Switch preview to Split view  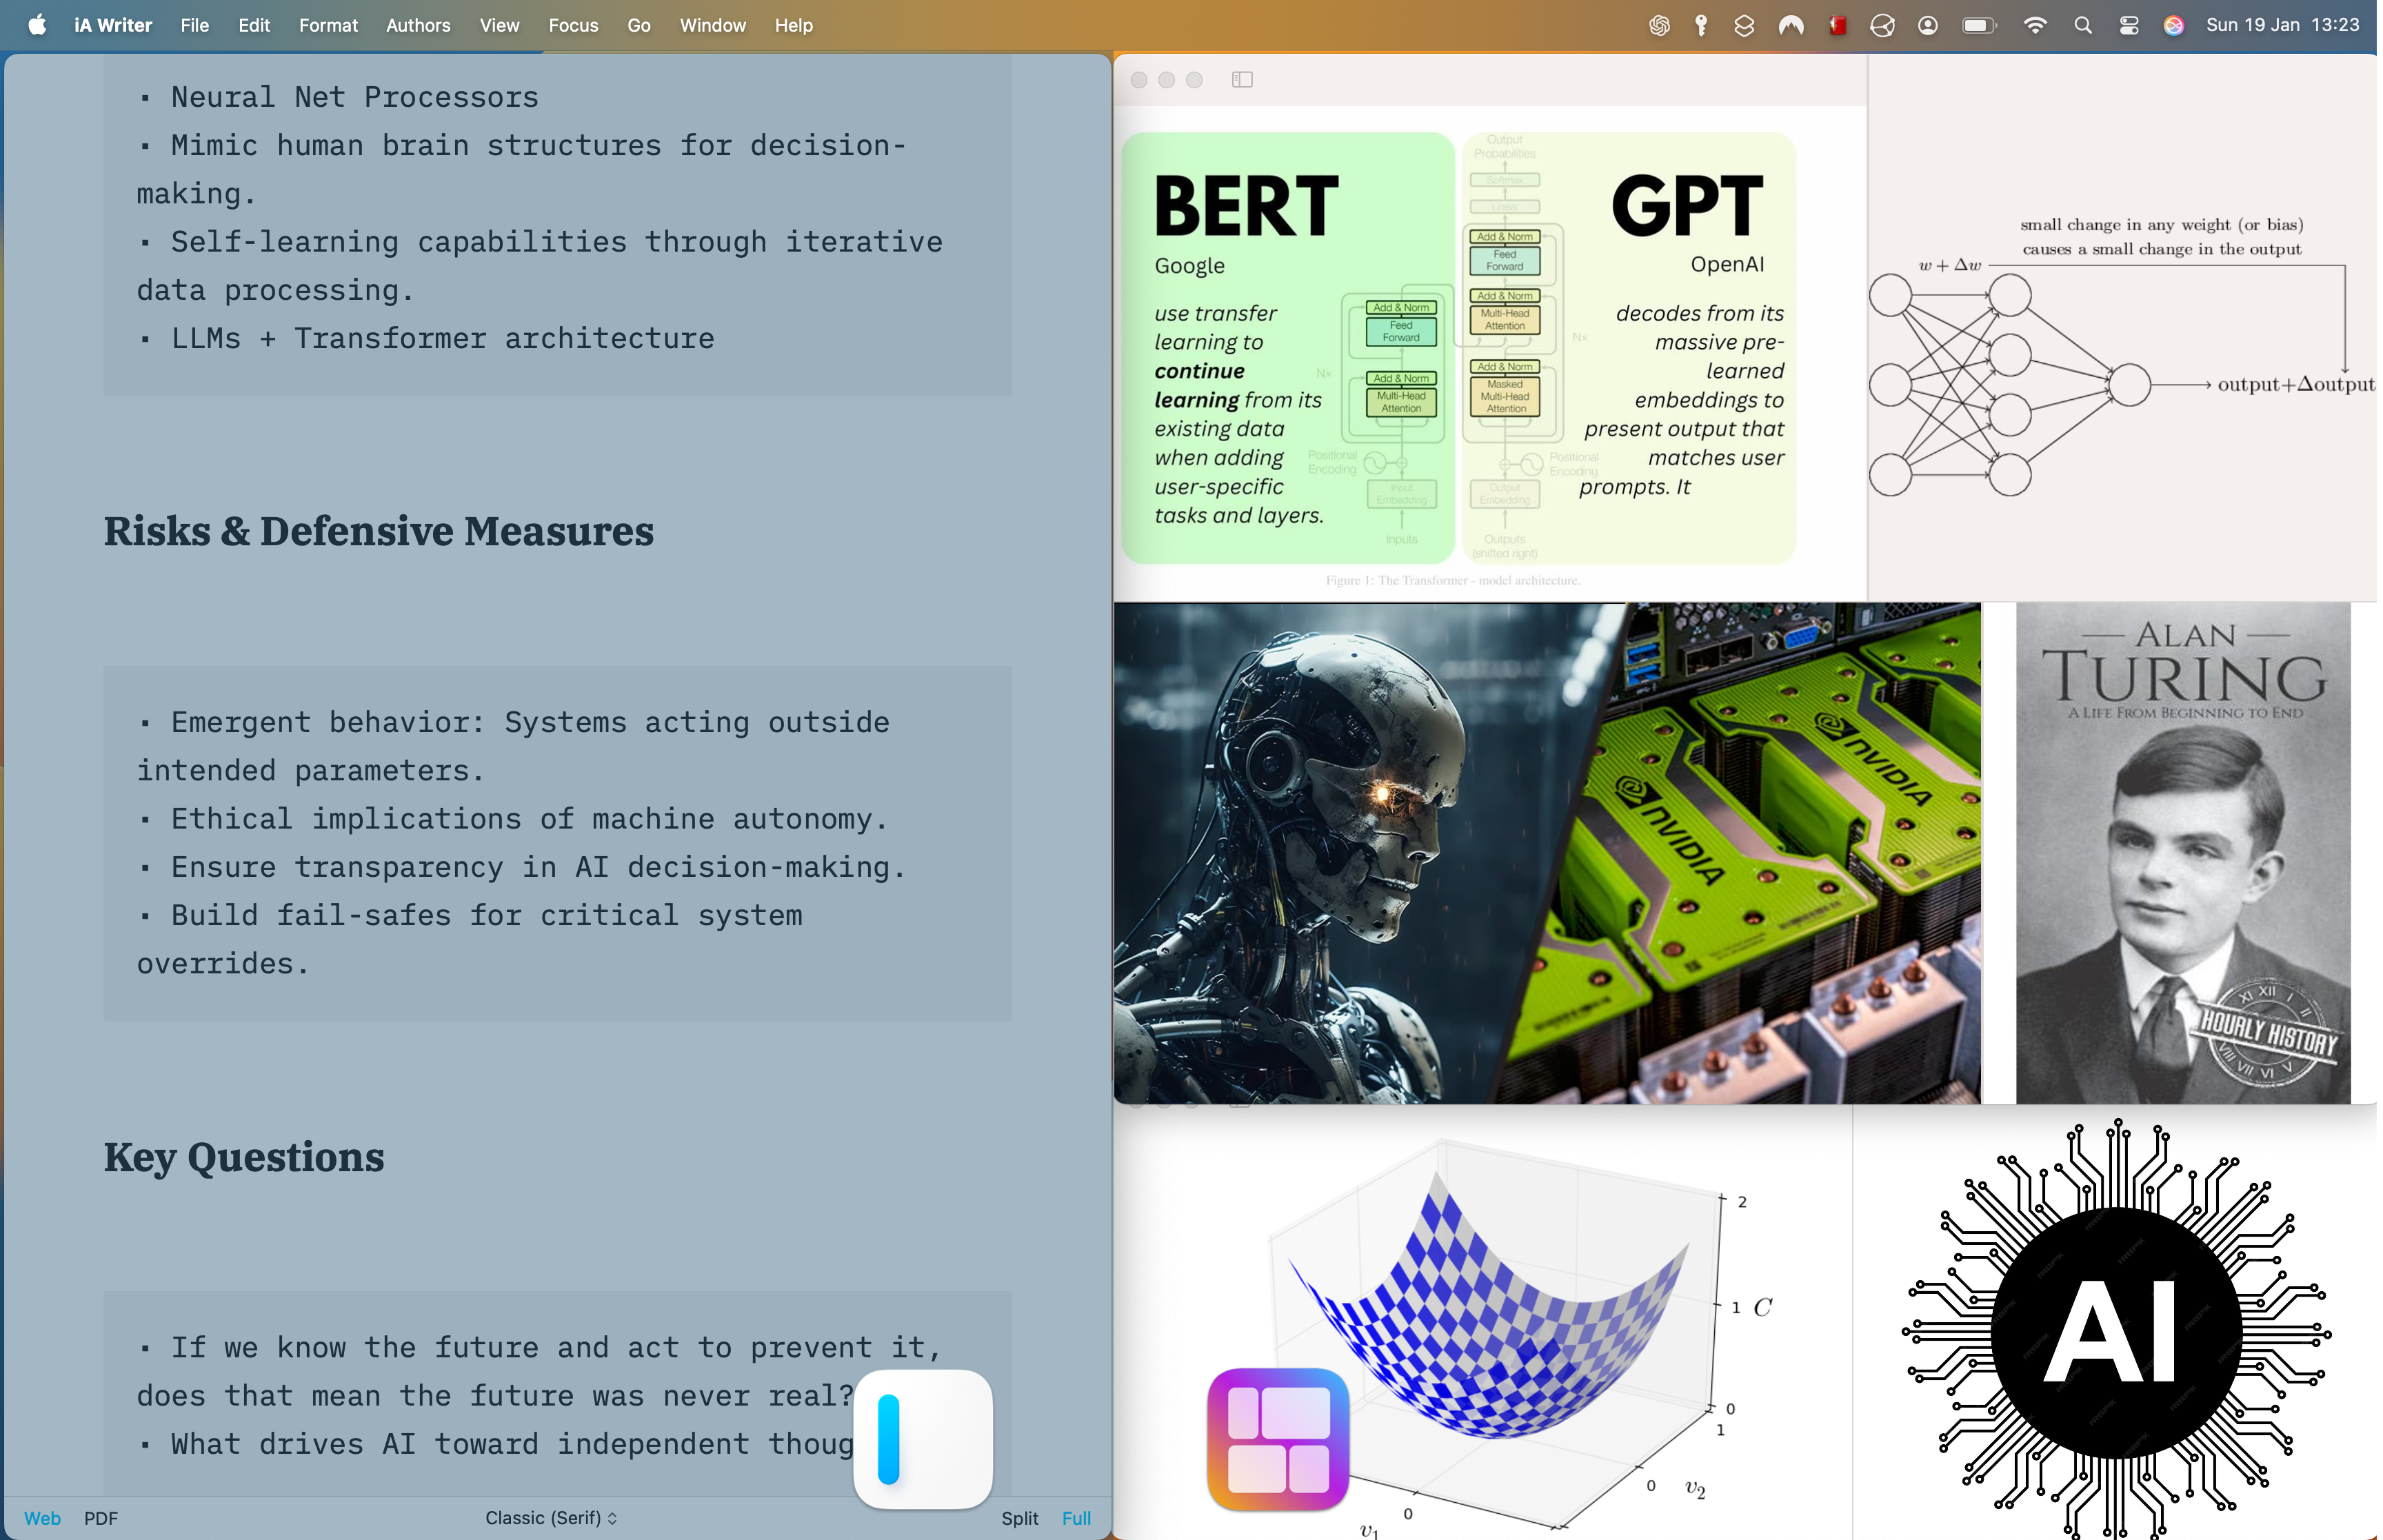(1019, 1518)
